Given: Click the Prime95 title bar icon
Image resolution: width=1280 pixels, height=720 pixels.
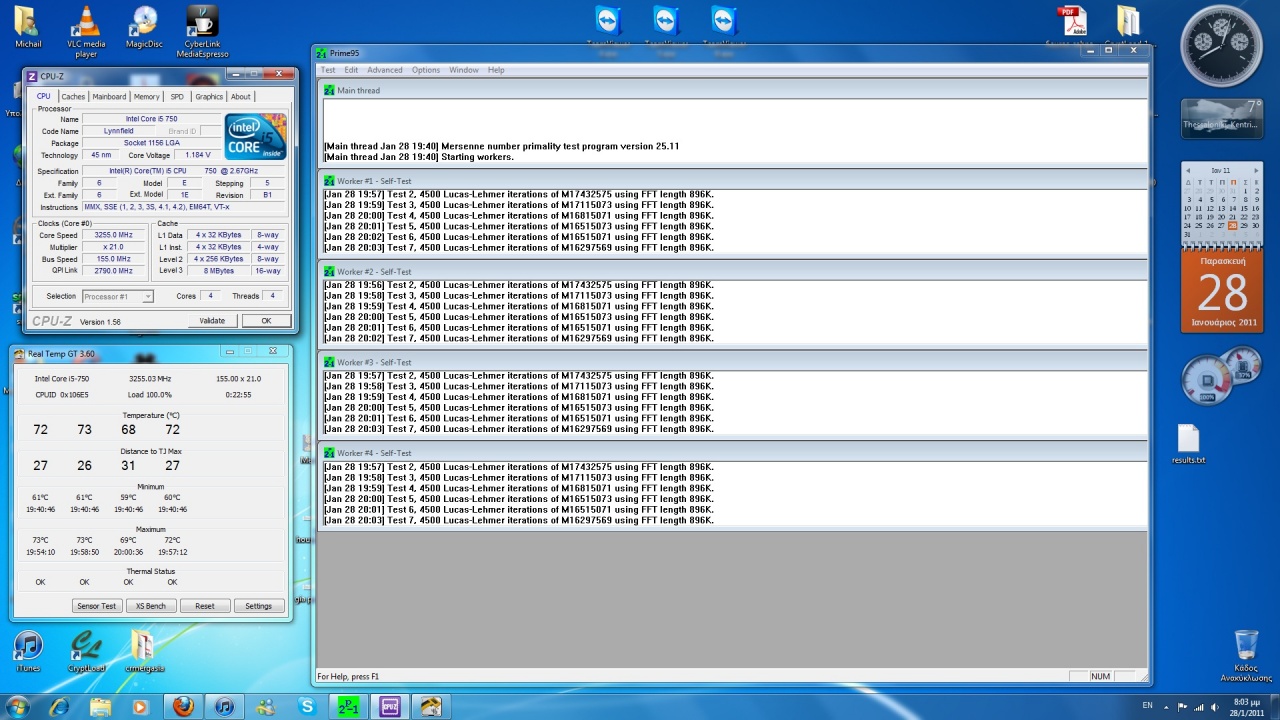Looking at the screenshot, I should [x=321, y=53].
